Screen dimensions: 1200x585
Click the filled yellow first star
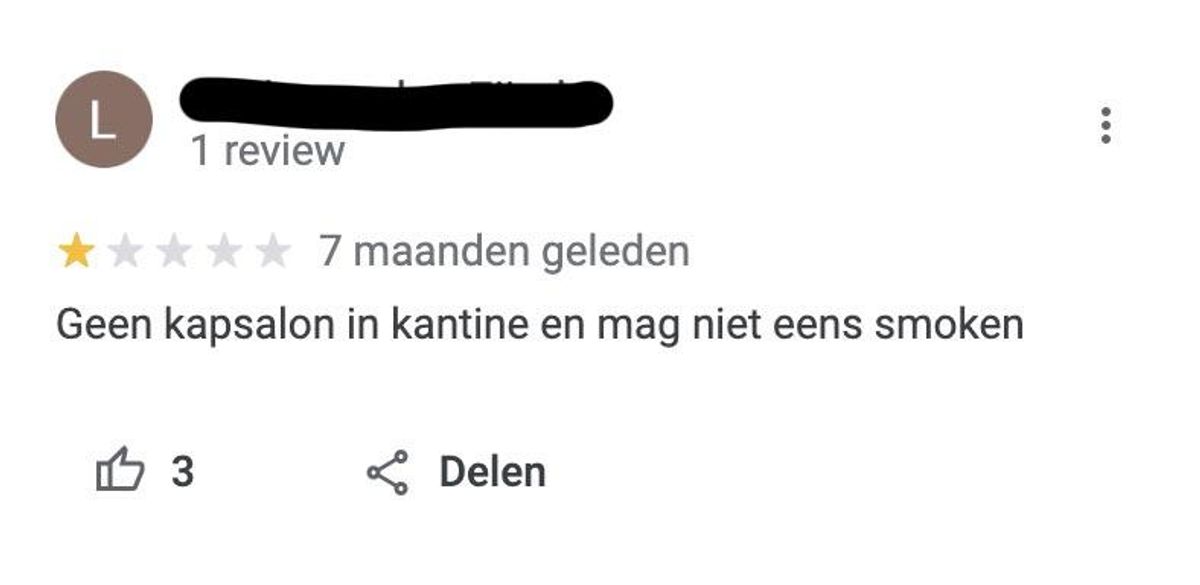[x=76, y=252]
